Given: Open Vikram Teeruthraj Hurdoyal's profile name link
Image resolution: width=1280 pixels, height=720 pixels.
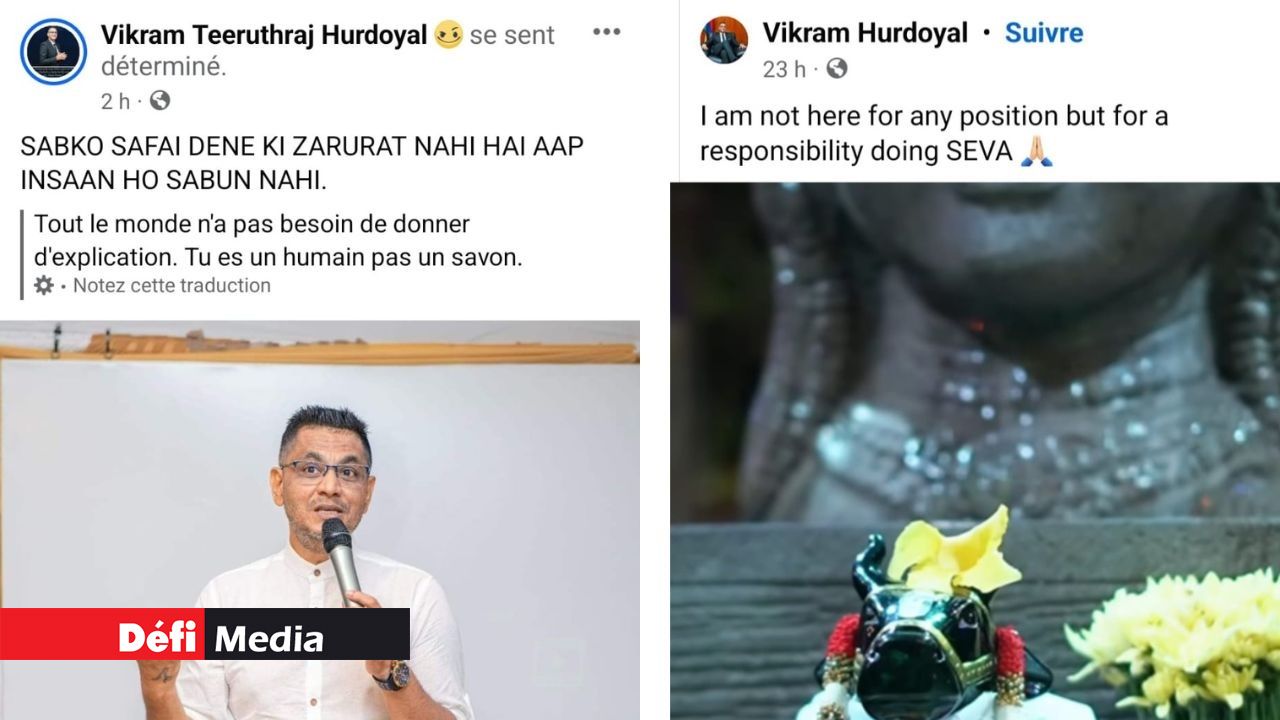Looking at the screenshot, I should click(265, 36).
